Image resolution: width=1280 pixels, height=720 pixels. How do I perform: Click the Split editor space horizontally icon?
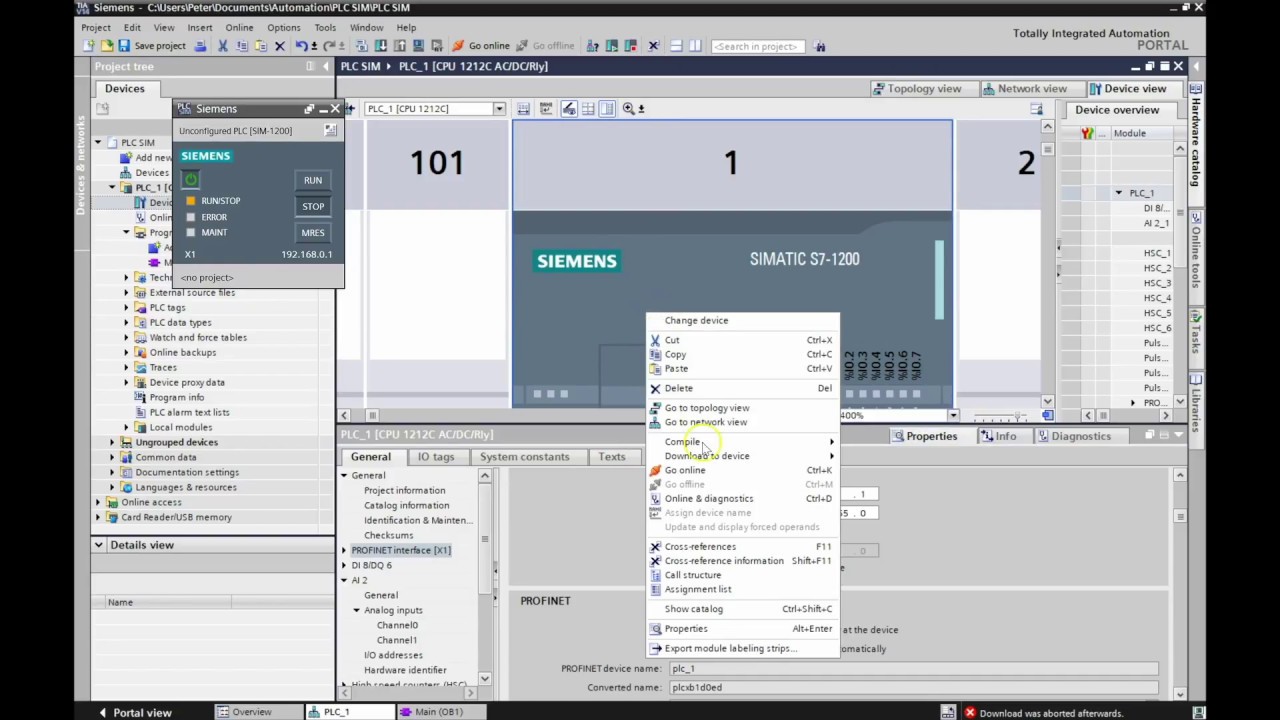pyautogui.click(x=677, y=46)
